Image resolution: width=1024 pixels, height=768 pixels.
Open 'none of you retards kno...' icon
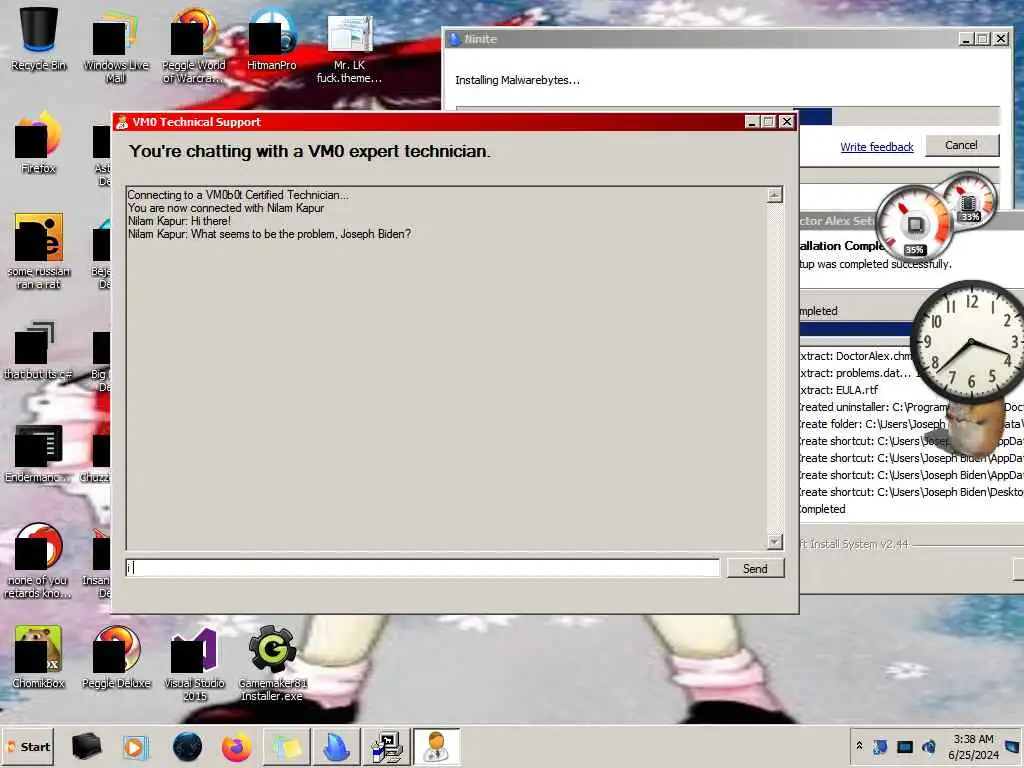38,560
